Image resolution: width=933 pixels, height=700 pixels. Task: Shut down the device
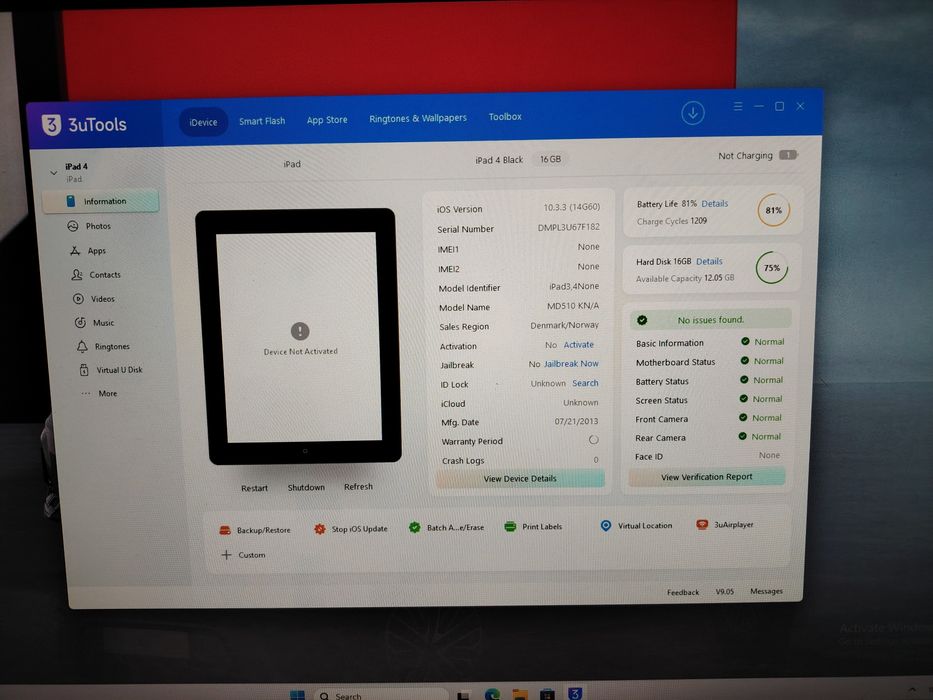[306, 488]
